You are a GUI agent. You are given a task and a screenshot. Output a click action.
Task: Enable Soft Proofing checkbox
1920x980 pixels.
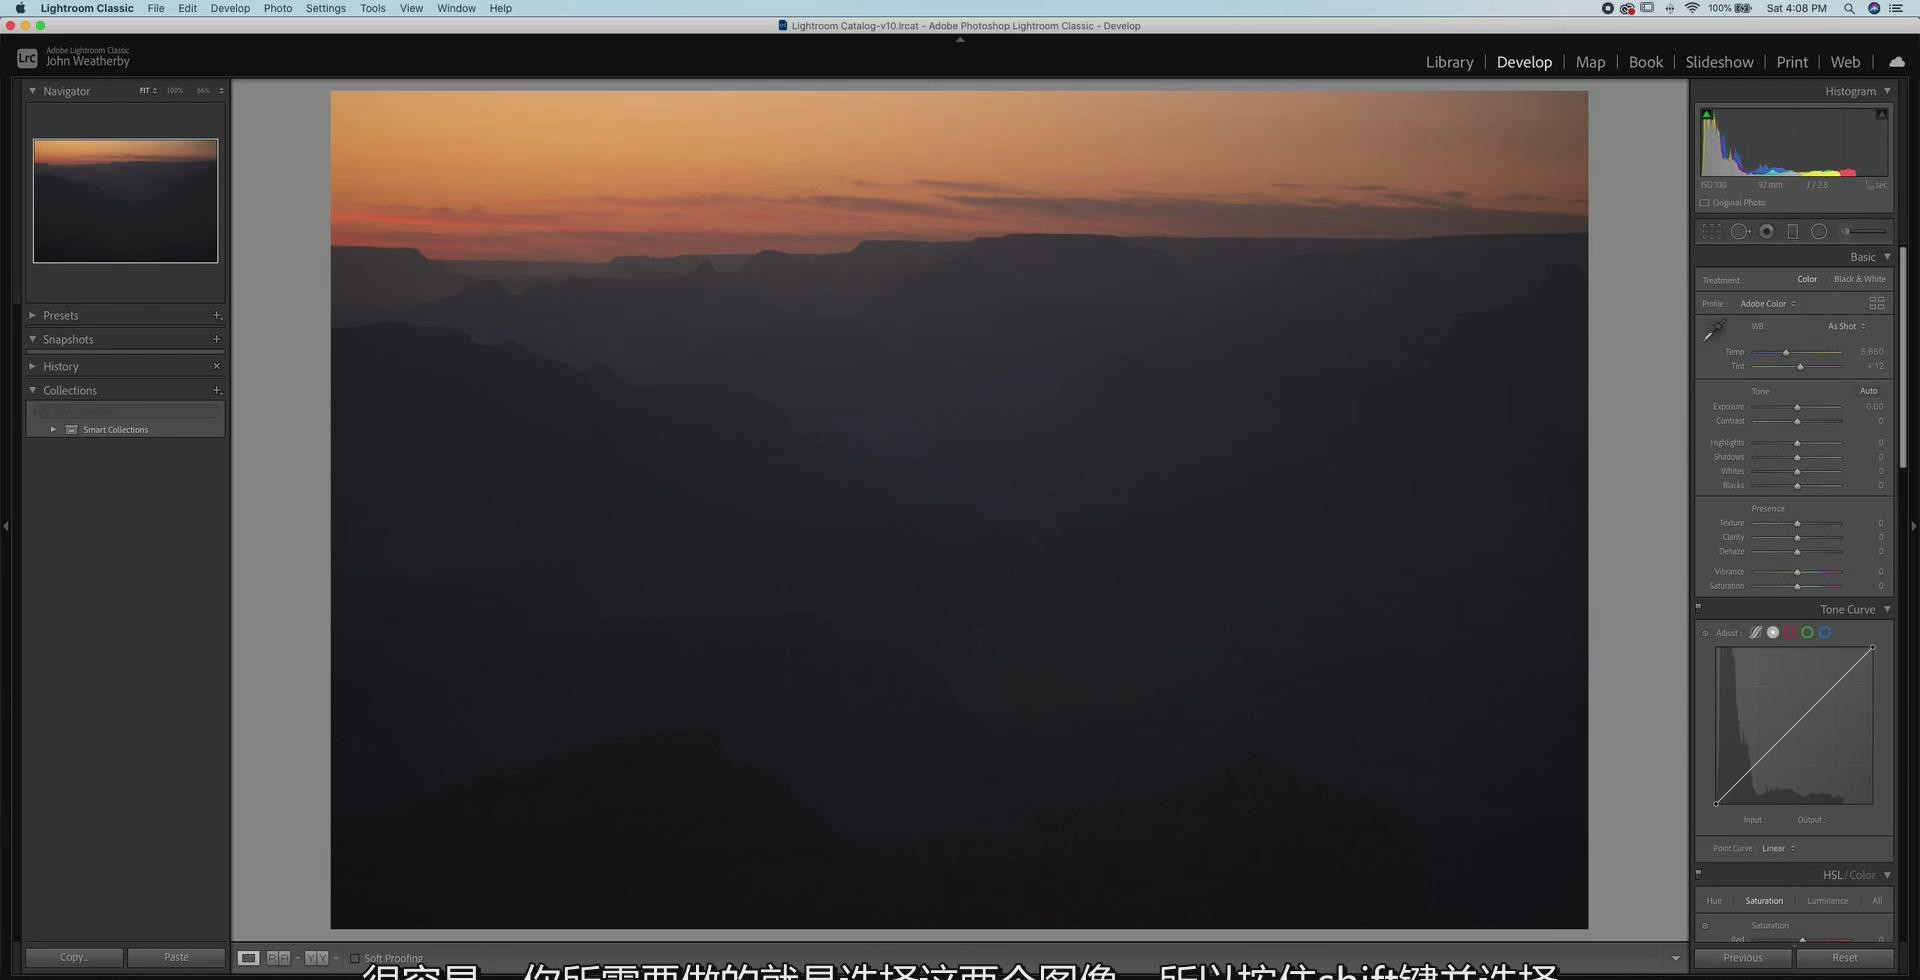tap(354, 958)
